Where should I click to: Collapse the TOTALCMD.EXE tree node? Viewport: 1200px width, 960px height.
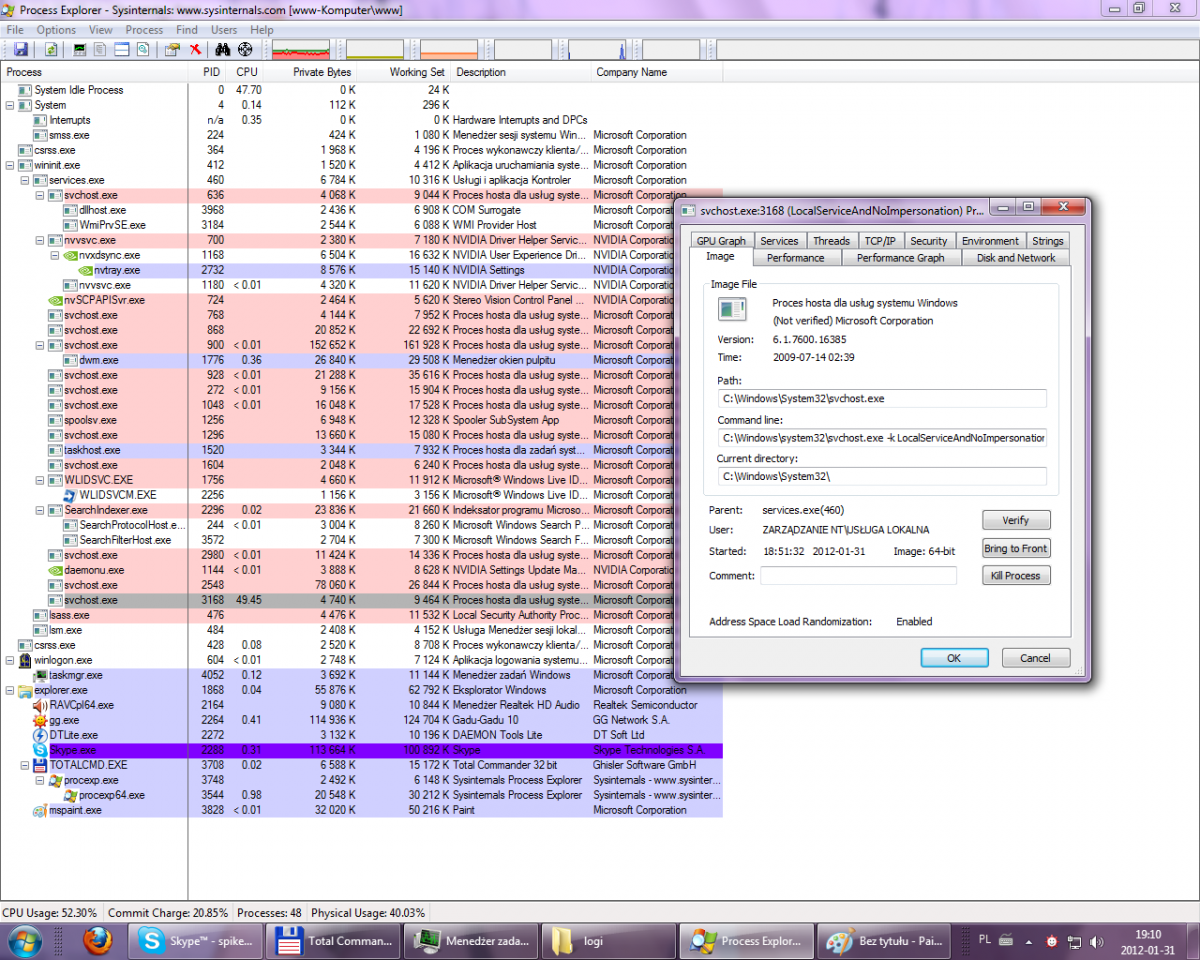[25, 765]
